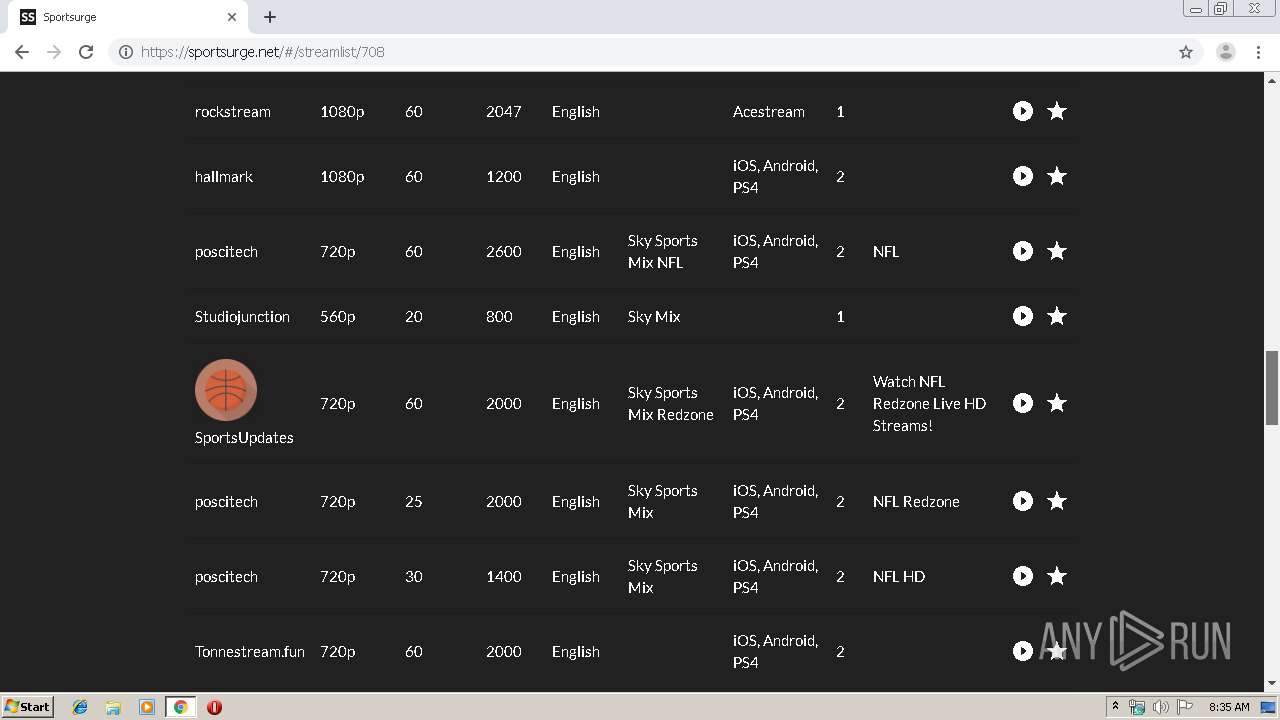
Task: Click the rockstream streamer name
Action: coord(233,111)
